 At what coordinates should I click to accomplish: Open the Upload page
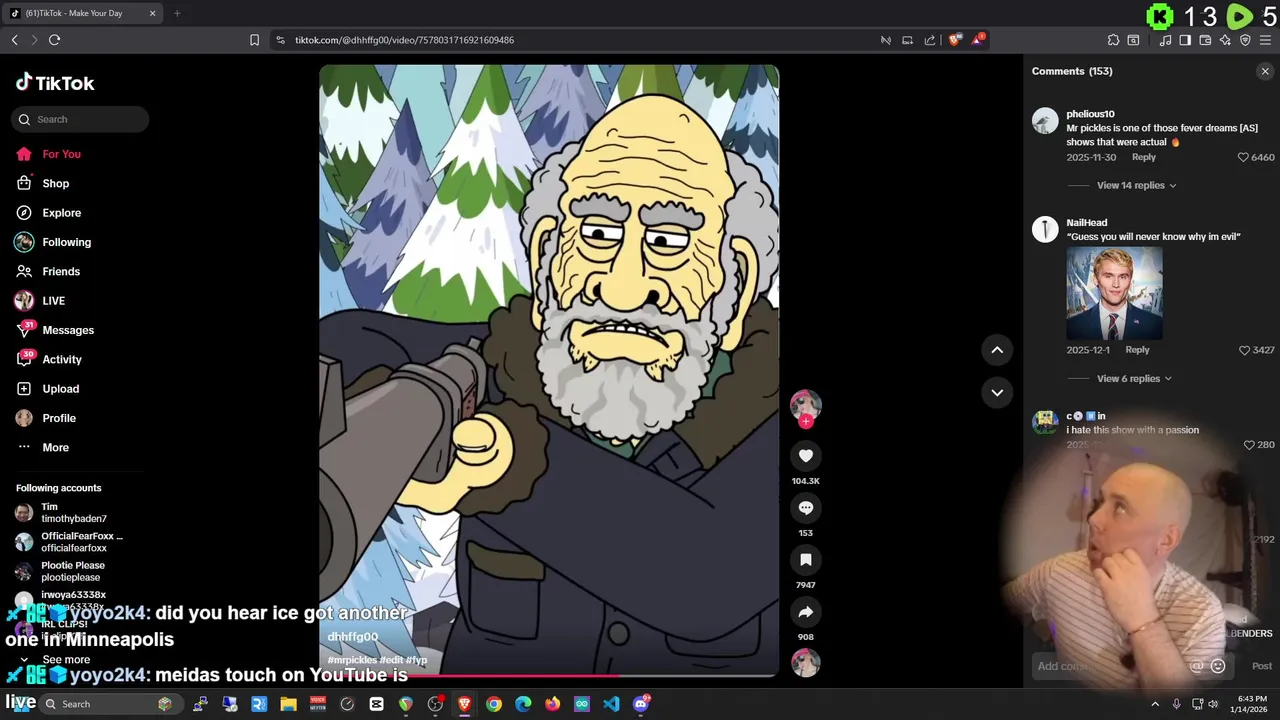tap(60, 389)
